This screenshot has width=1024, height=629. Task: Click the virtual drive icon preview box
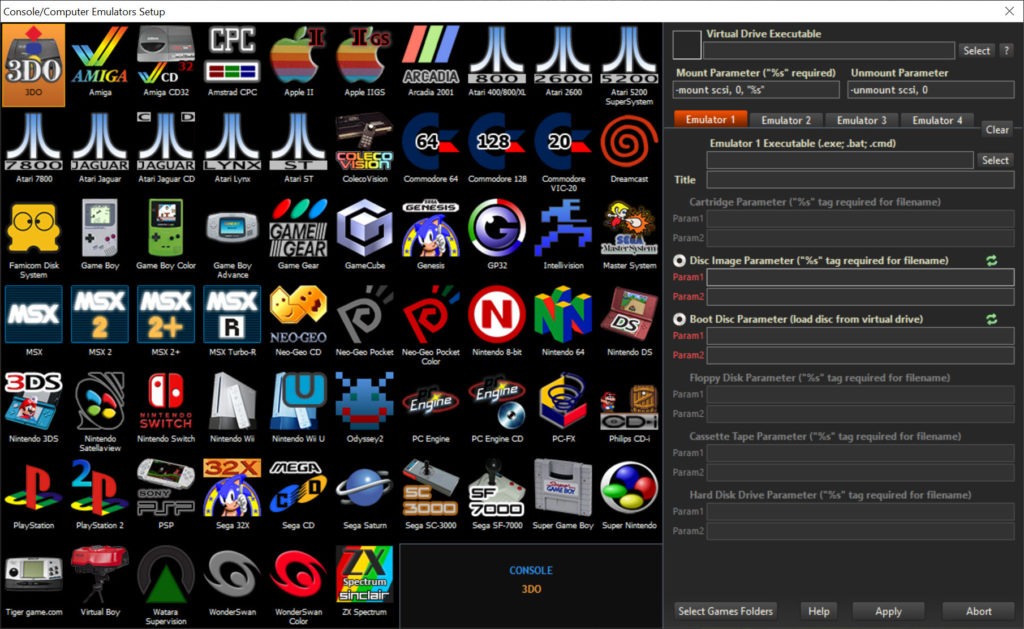pos(687,45)
